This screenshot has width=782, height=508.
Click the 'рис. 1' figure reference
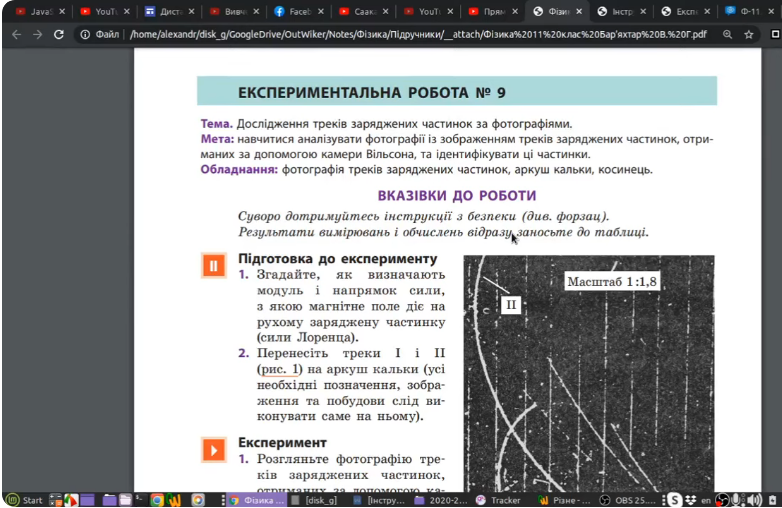(280, 369)
